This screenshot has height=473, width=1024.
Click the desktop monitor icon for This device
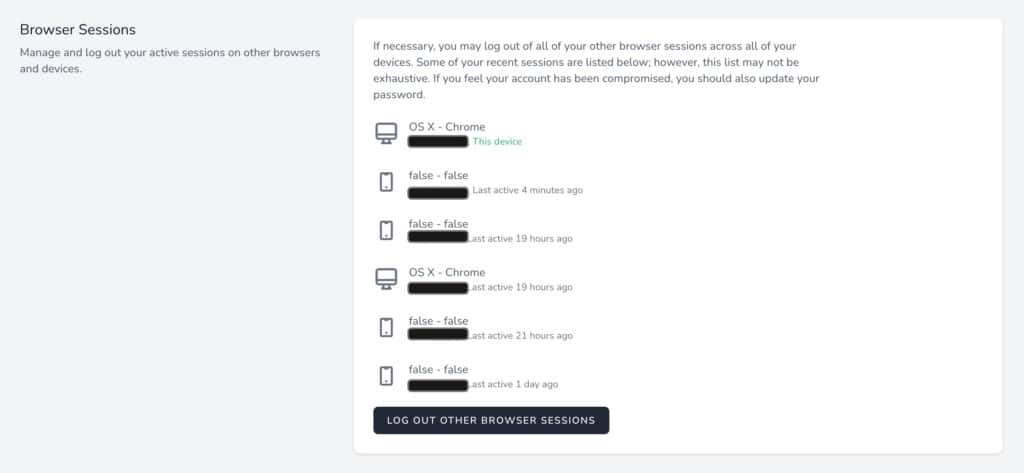pyautogui.click(x=386, y=133)
